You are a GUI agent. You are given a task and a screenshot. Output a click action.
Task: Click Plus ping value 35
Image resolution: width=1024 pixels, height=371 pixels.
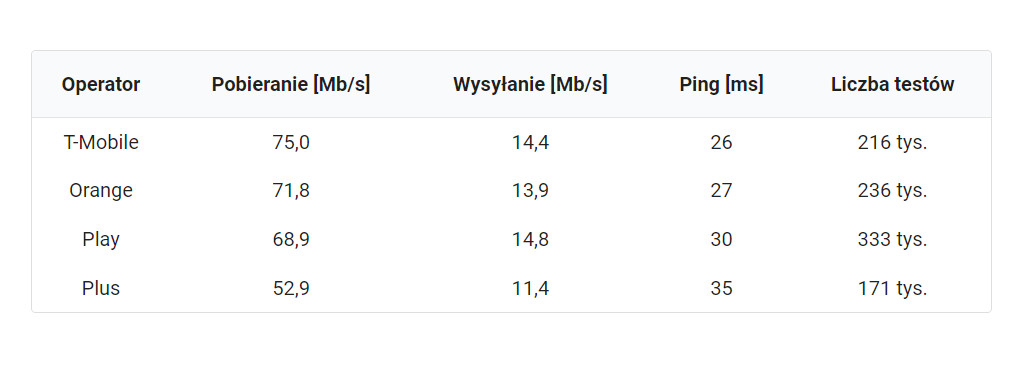[722, 288]
